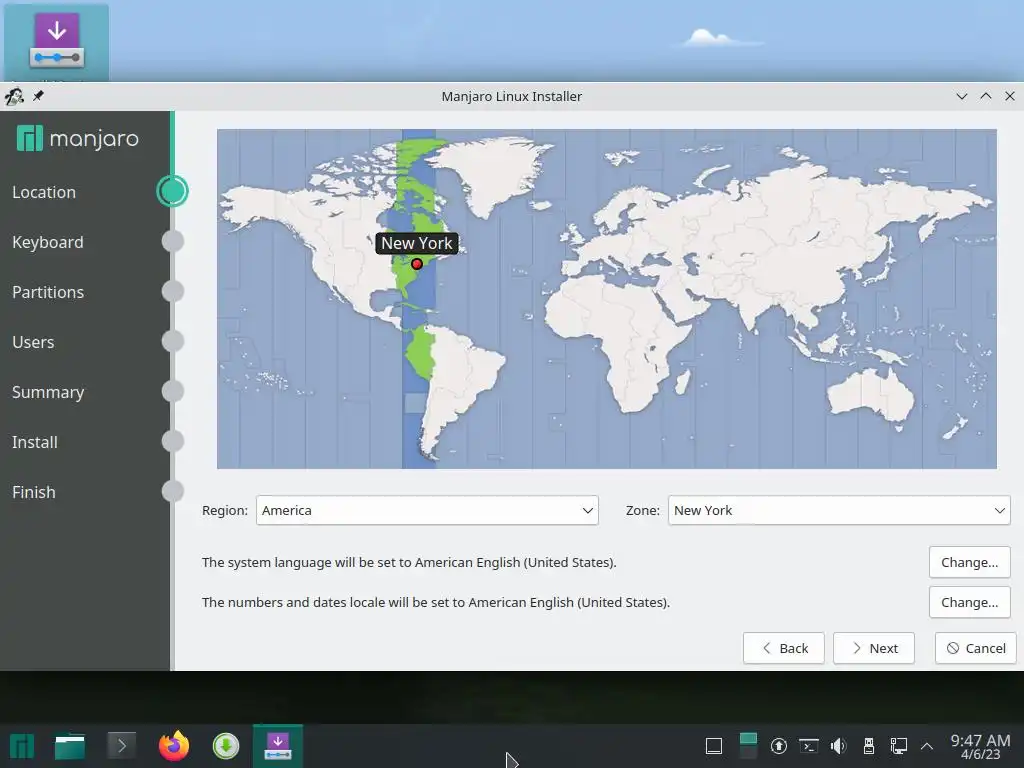Pin the installer window with the pin icon

[x=39, y=96]
